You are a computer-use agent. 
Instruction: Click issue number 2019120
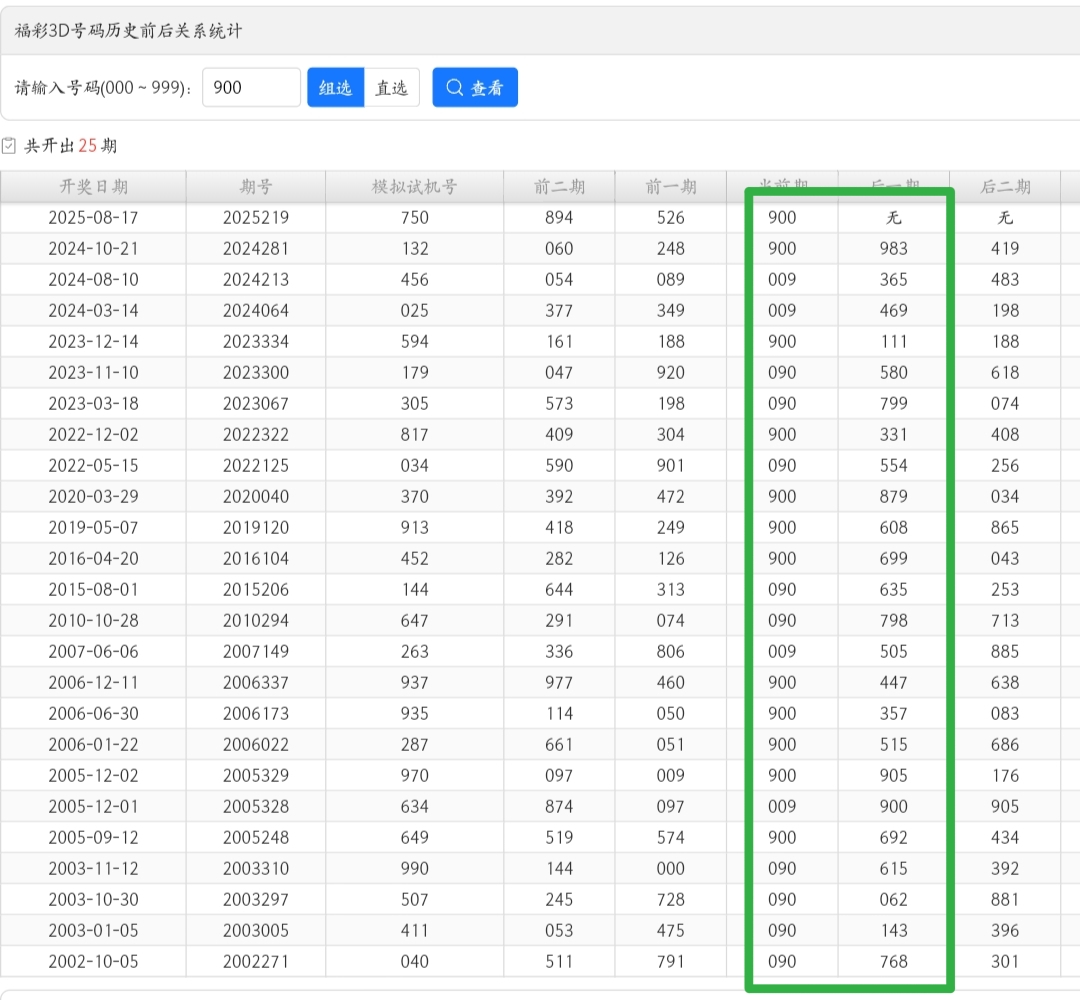tap(256, 528)
